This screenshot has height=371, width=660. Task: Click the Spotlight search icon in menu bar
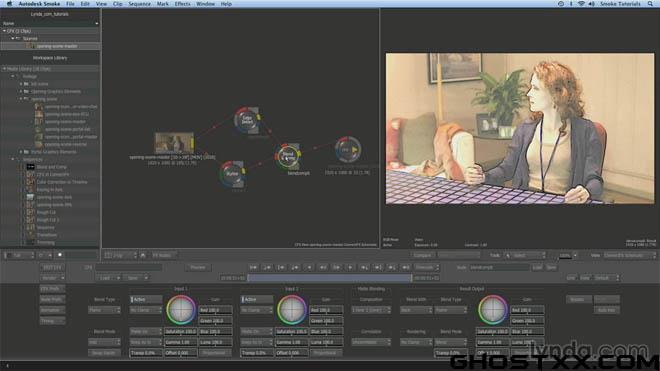(650, 4)
